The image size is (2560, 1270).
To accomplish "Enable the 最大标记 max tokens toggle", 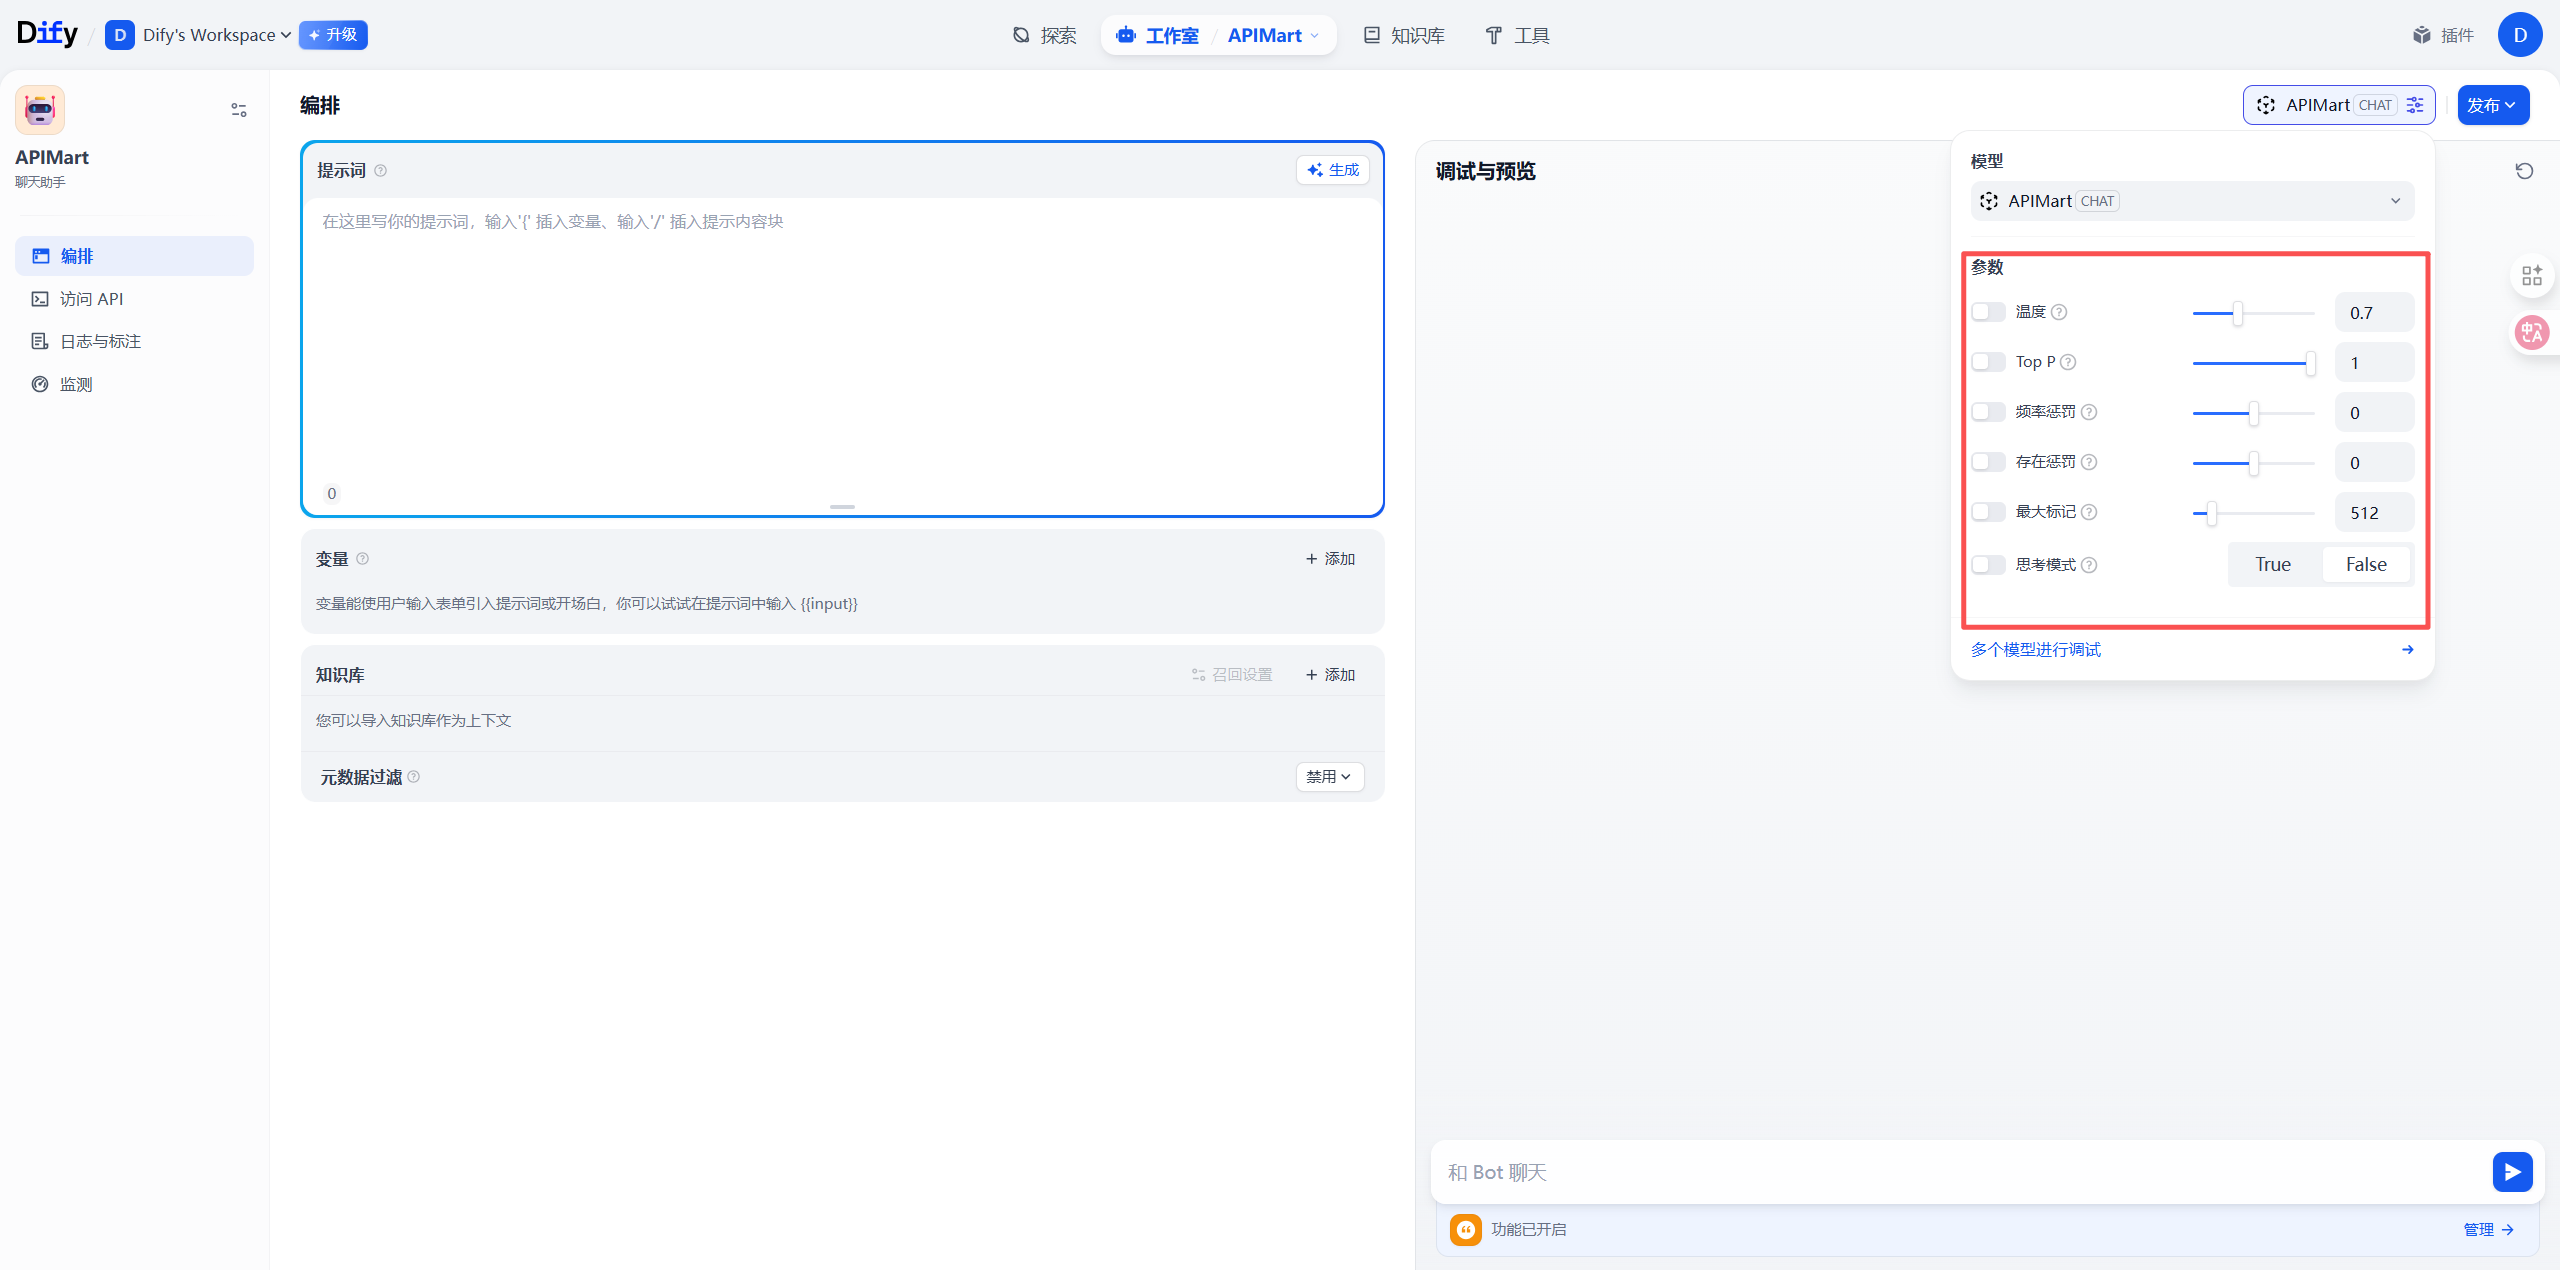I will pyautogui.click(x=1988, y=512).
